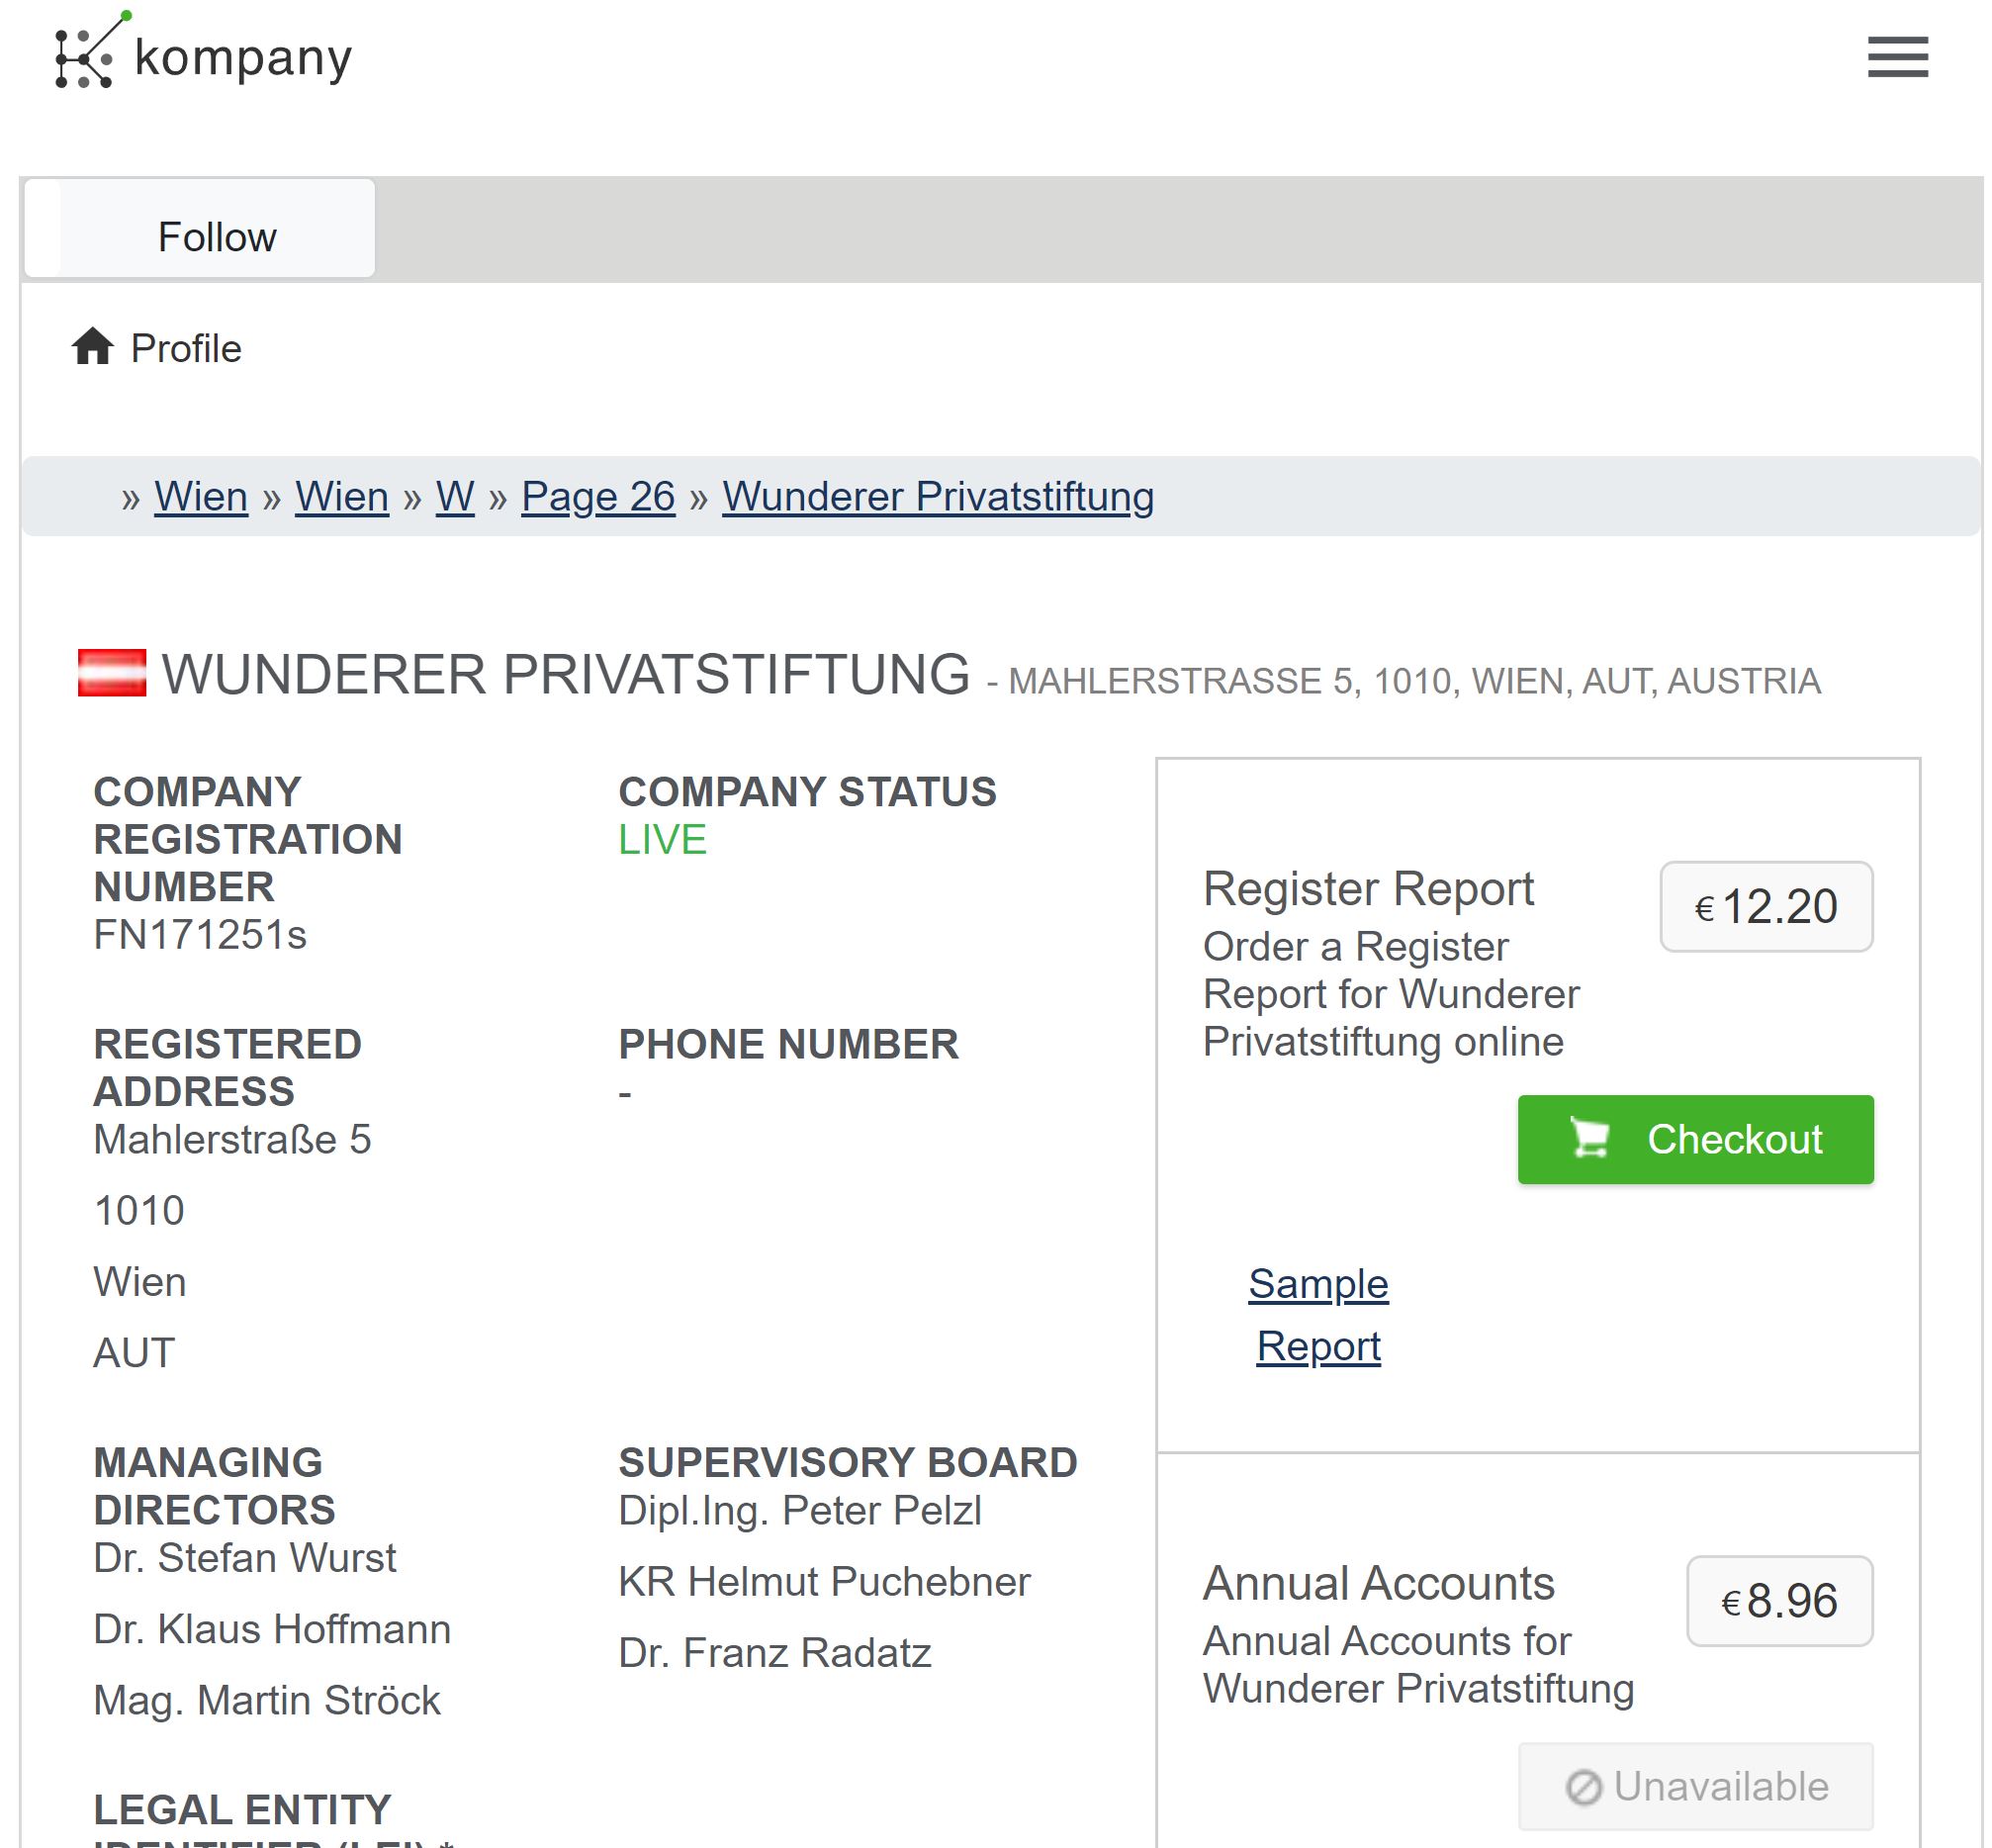Open the Profile tab
The width and height of the screenshot is (1992, 1848).
point(157,348)
